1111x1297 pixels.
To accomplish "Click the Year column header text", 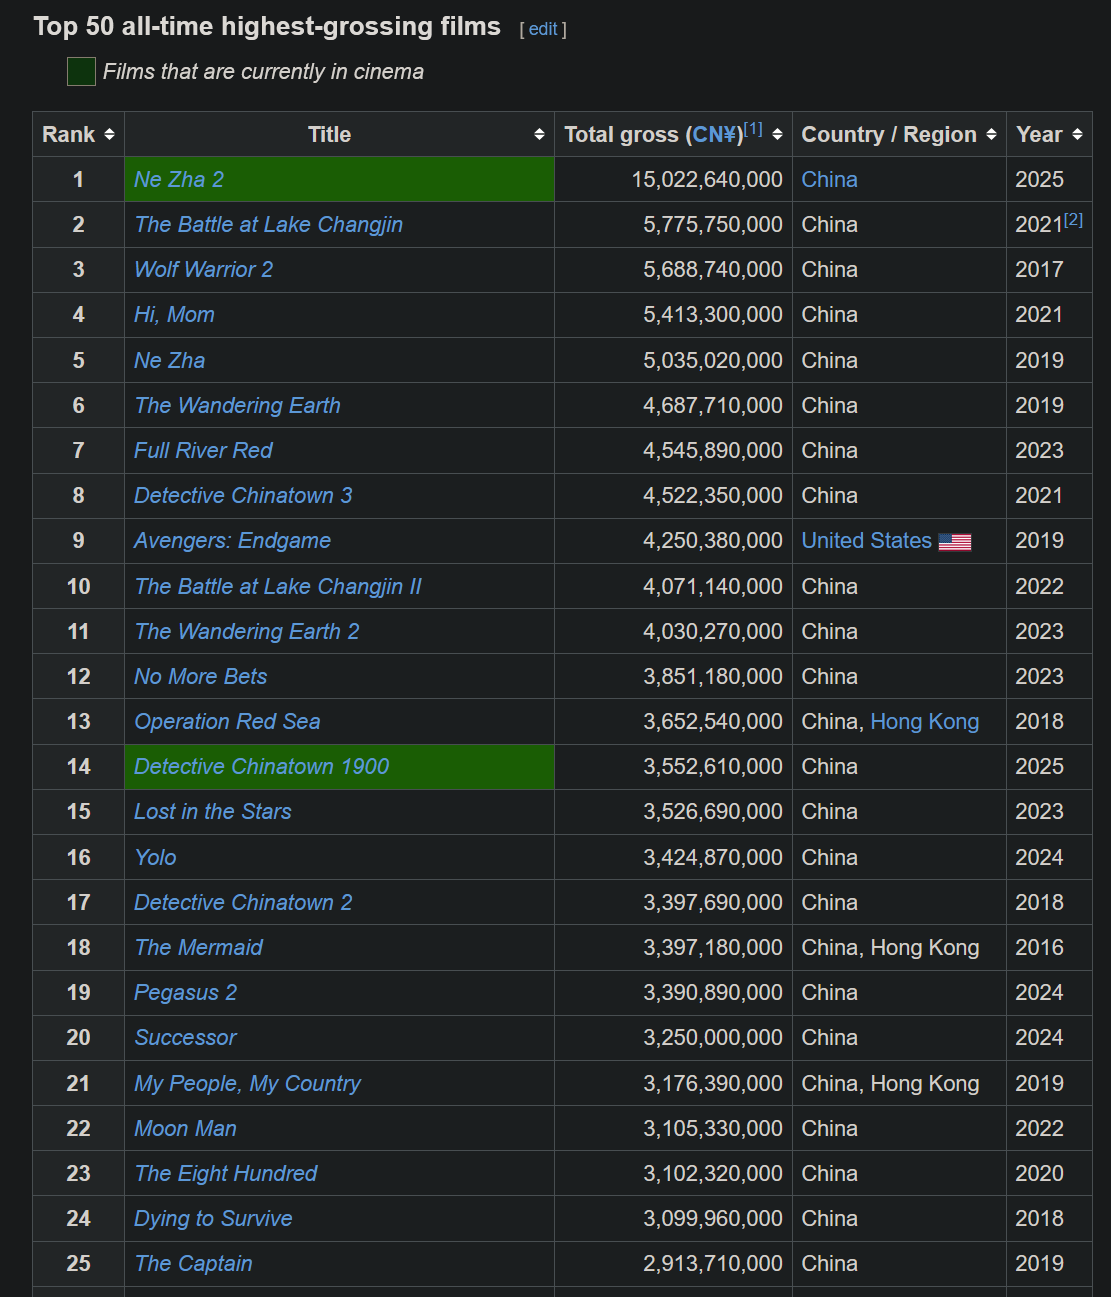I will 1039,134.
